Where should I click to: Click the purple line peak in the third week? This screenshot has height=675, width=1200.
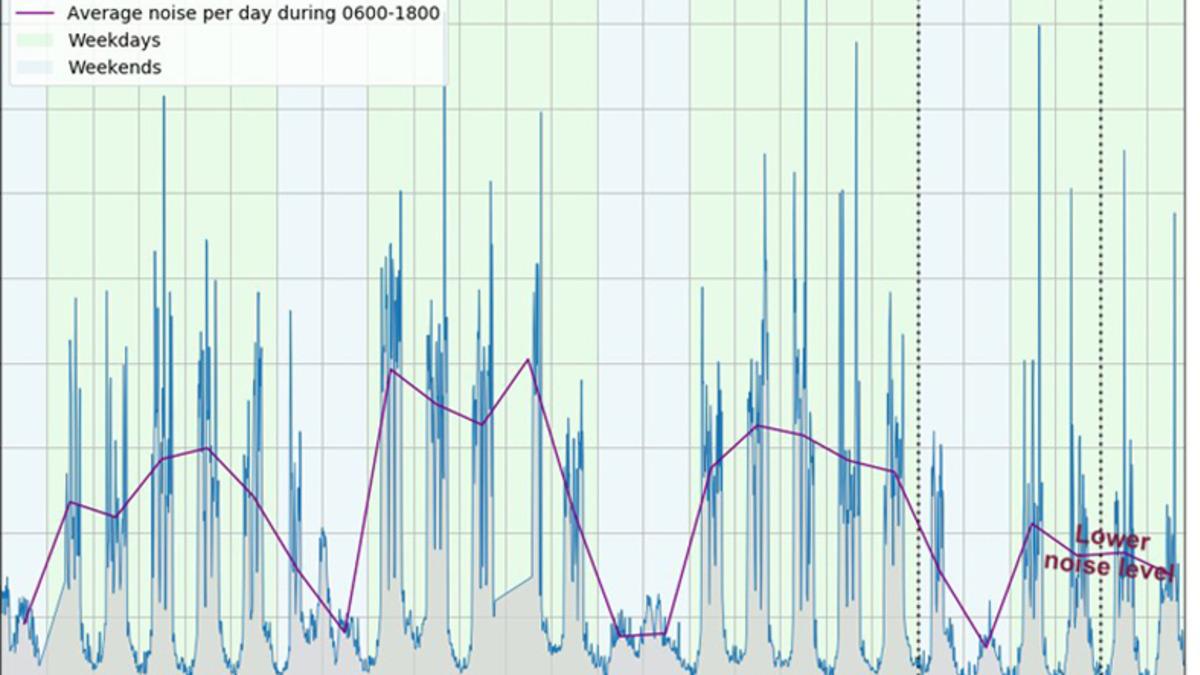point(758,425)
